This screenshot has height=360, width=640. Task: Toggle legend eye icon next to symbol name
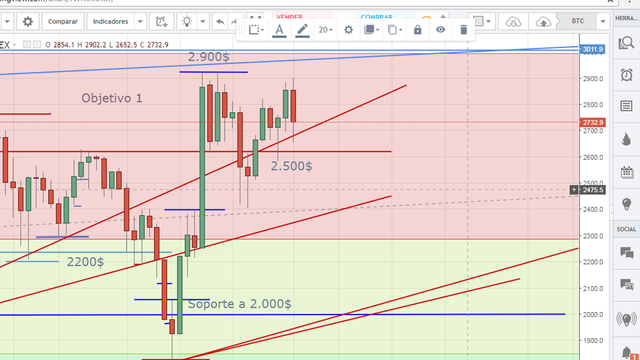[27, 44]
